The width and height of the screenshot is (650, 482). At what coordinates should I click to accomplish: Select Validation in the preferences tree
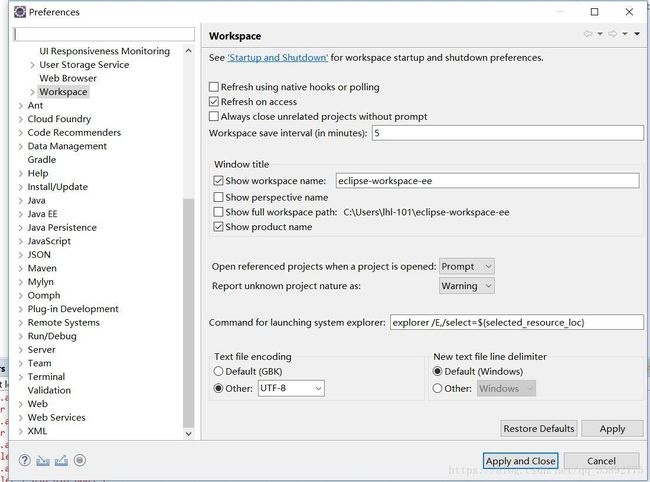49,390
